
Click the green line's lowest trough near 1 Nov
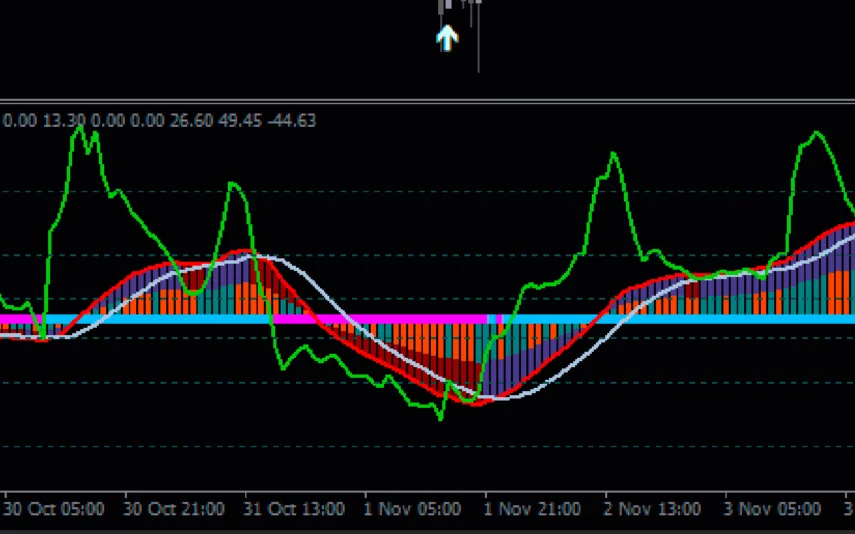click(x=441, y=418)
